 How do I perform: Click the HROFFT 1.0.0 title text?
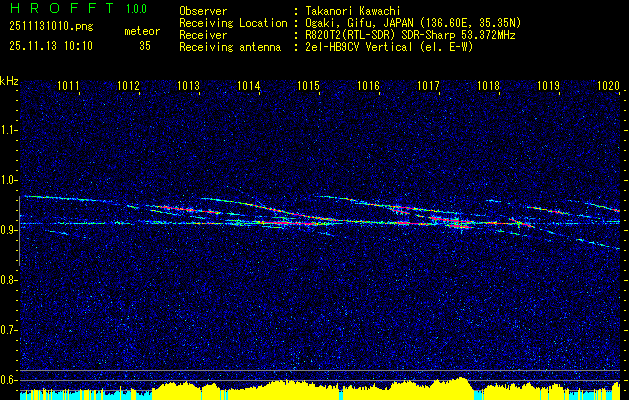pos(78,8)
